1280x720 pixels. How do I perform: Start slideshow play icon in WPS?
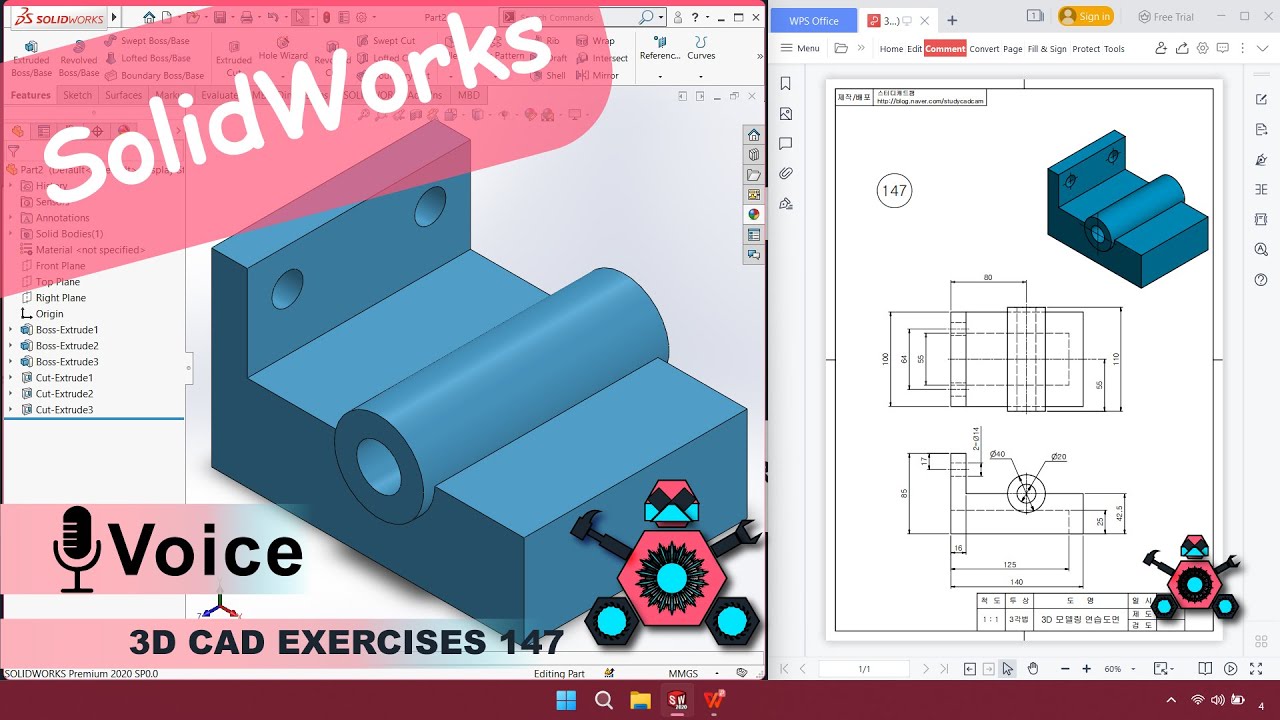1231,668
